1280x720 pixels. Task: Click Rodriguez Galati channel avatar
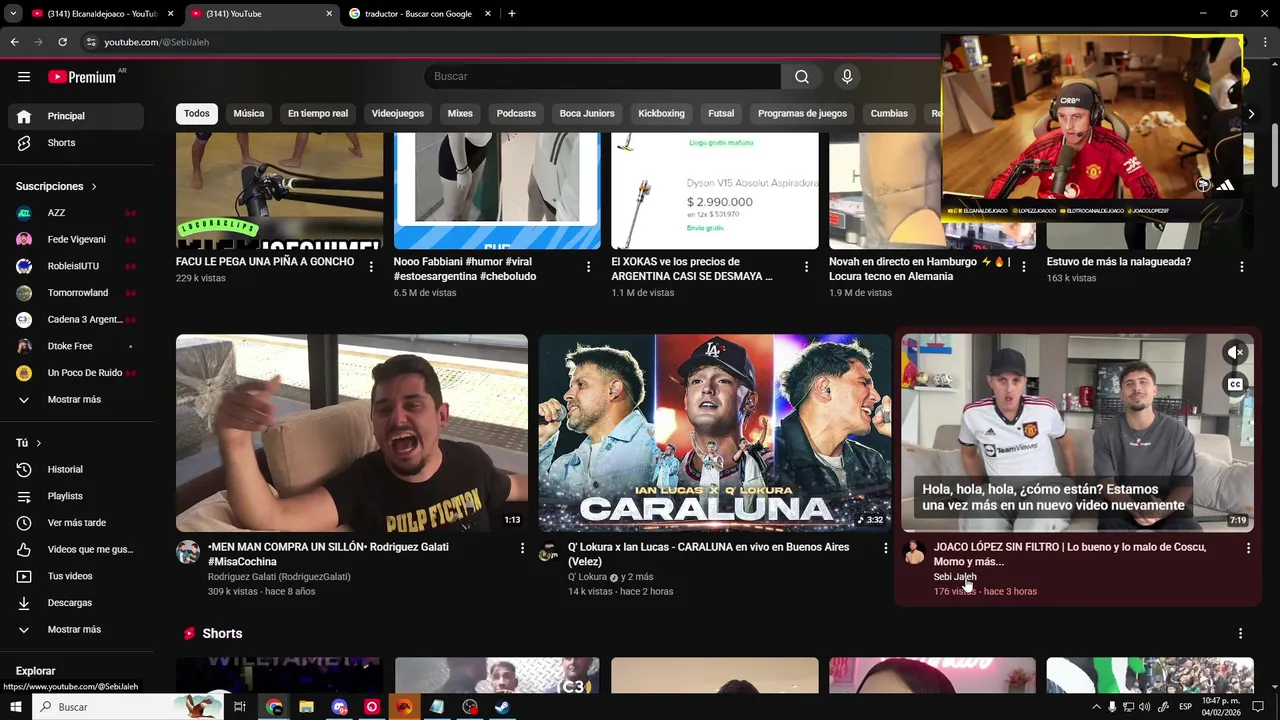tap(188, 552)
